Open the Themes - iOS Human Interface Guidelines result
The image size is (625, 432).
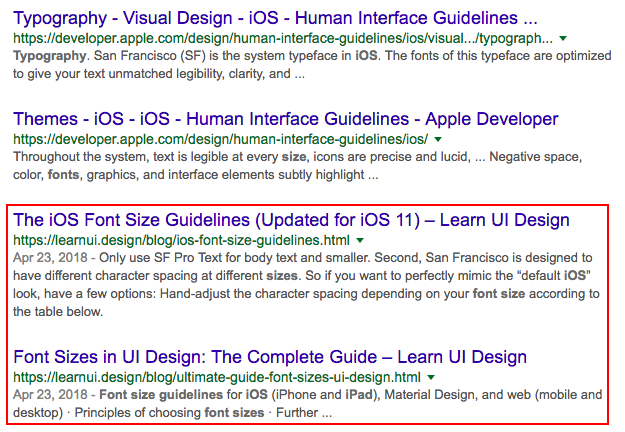tap(285, 119)
